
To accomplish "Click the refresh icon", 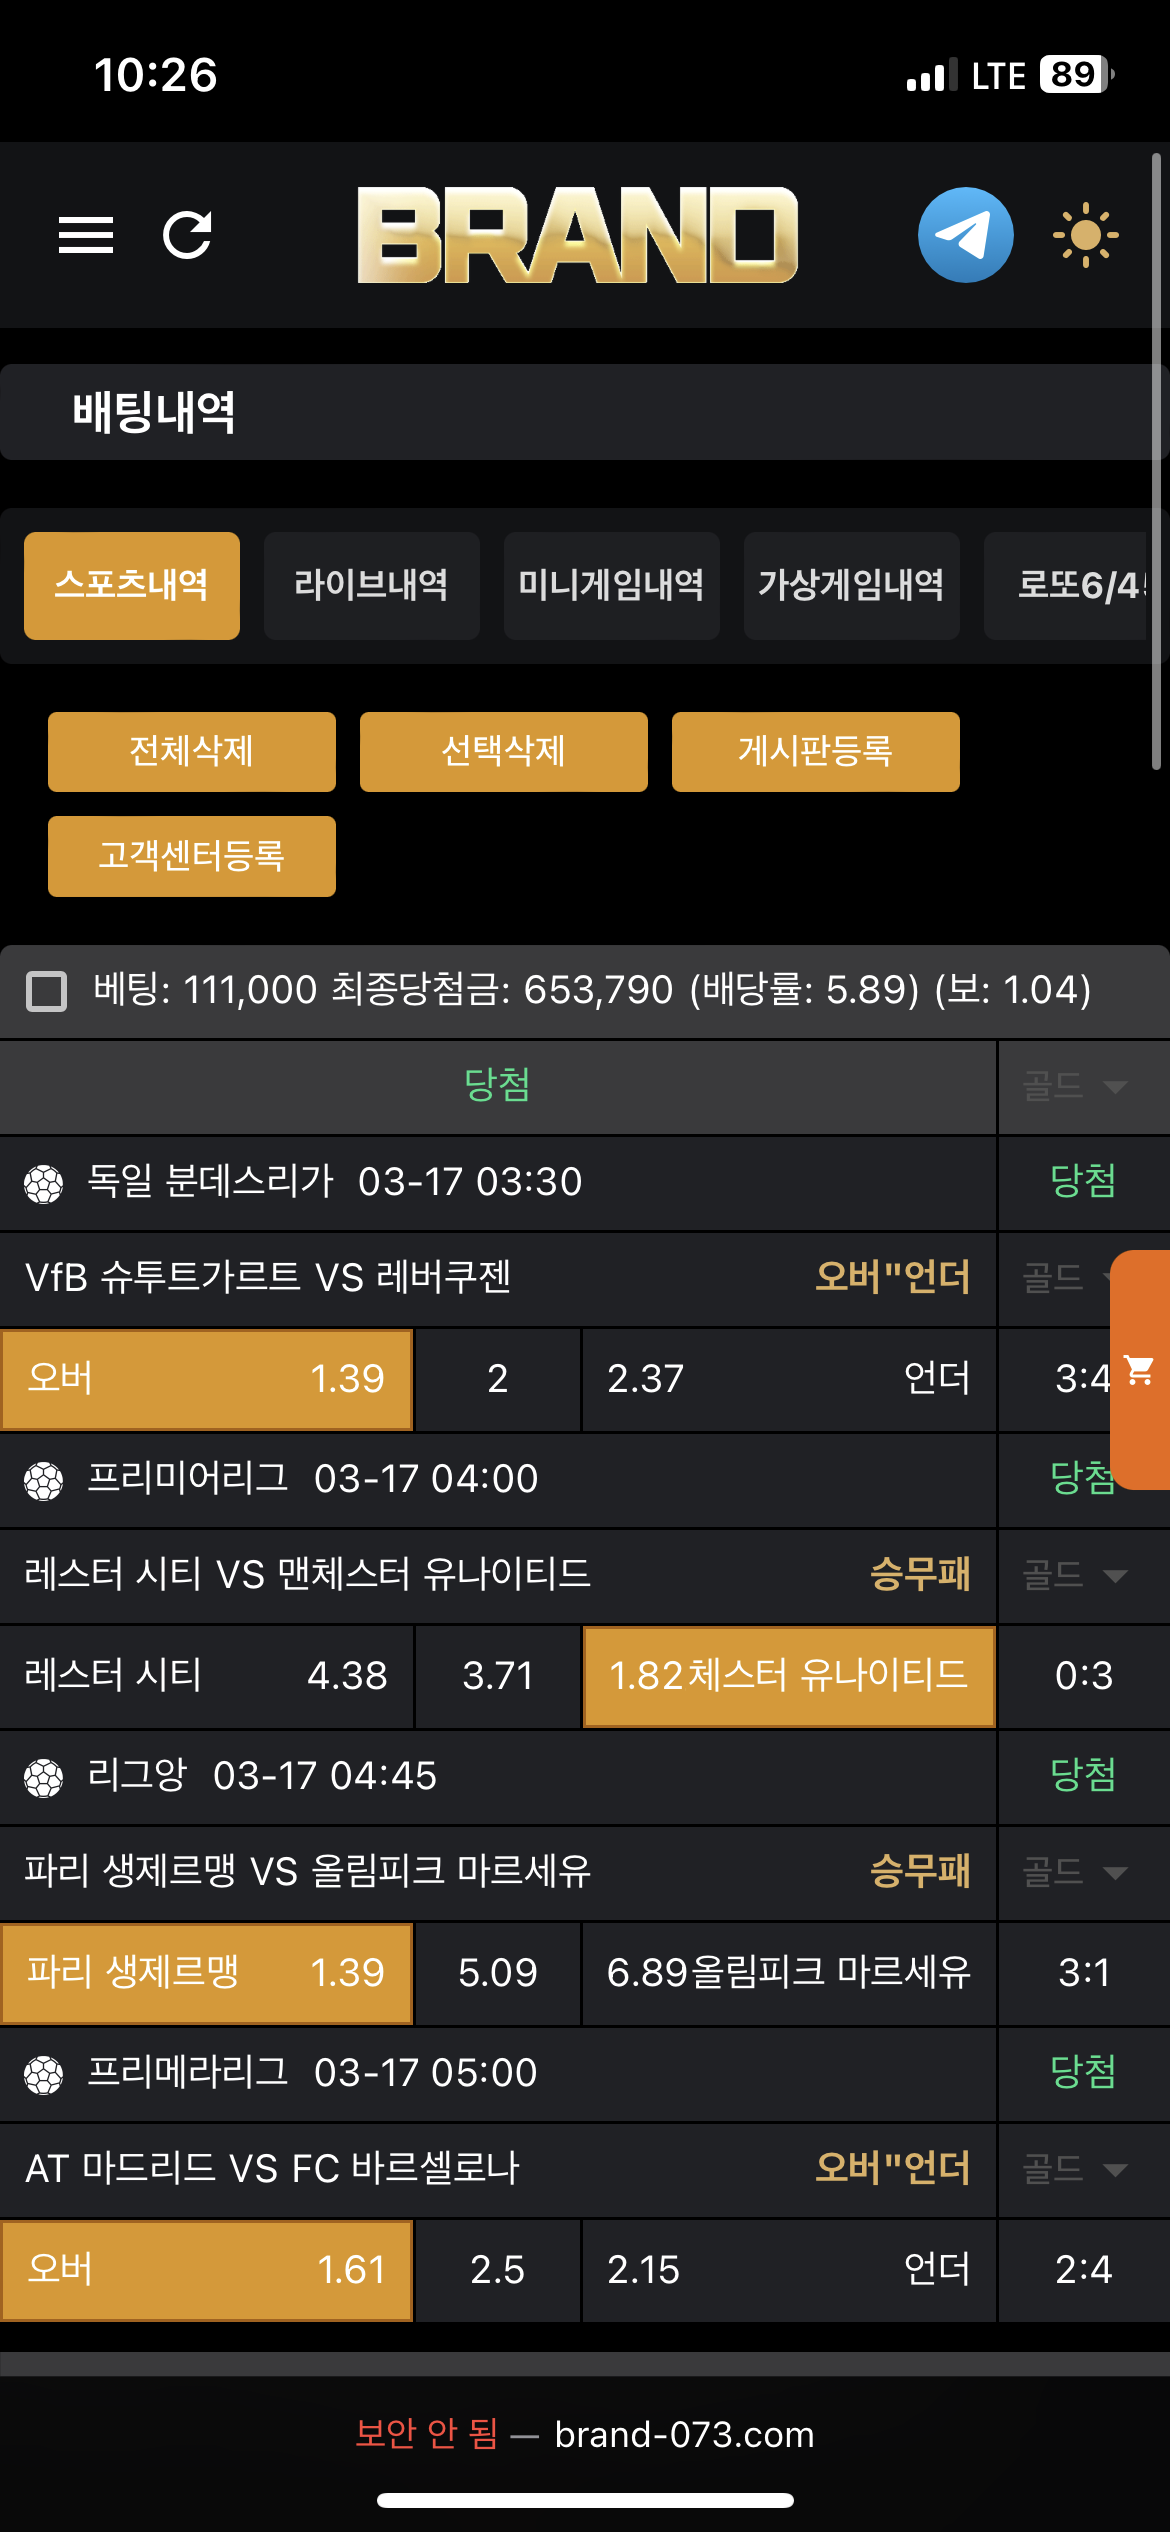I will coord(187,235).
